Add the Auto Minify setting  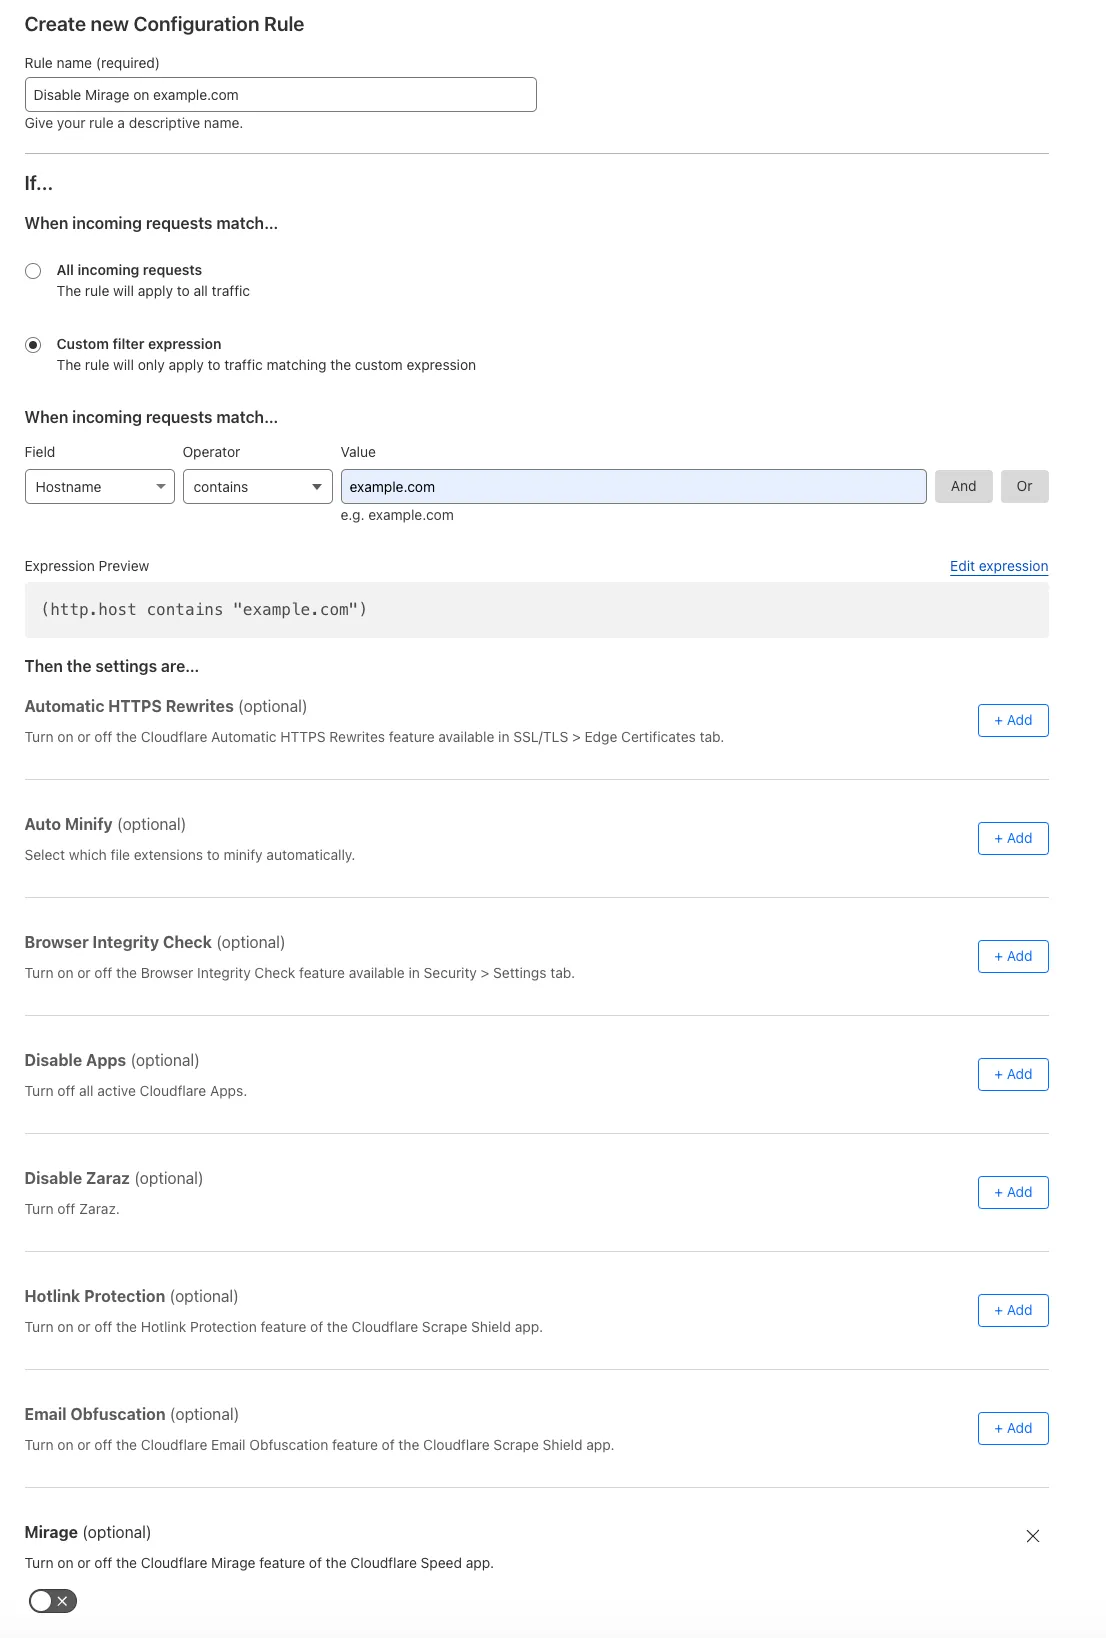pos(1012,839)
